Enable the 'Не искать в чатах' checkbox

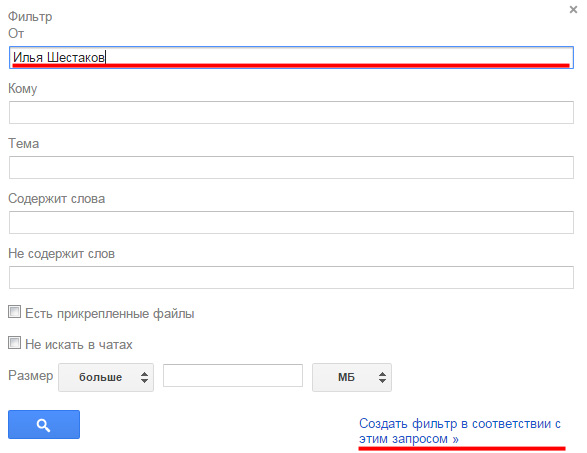tap(15, 343)
